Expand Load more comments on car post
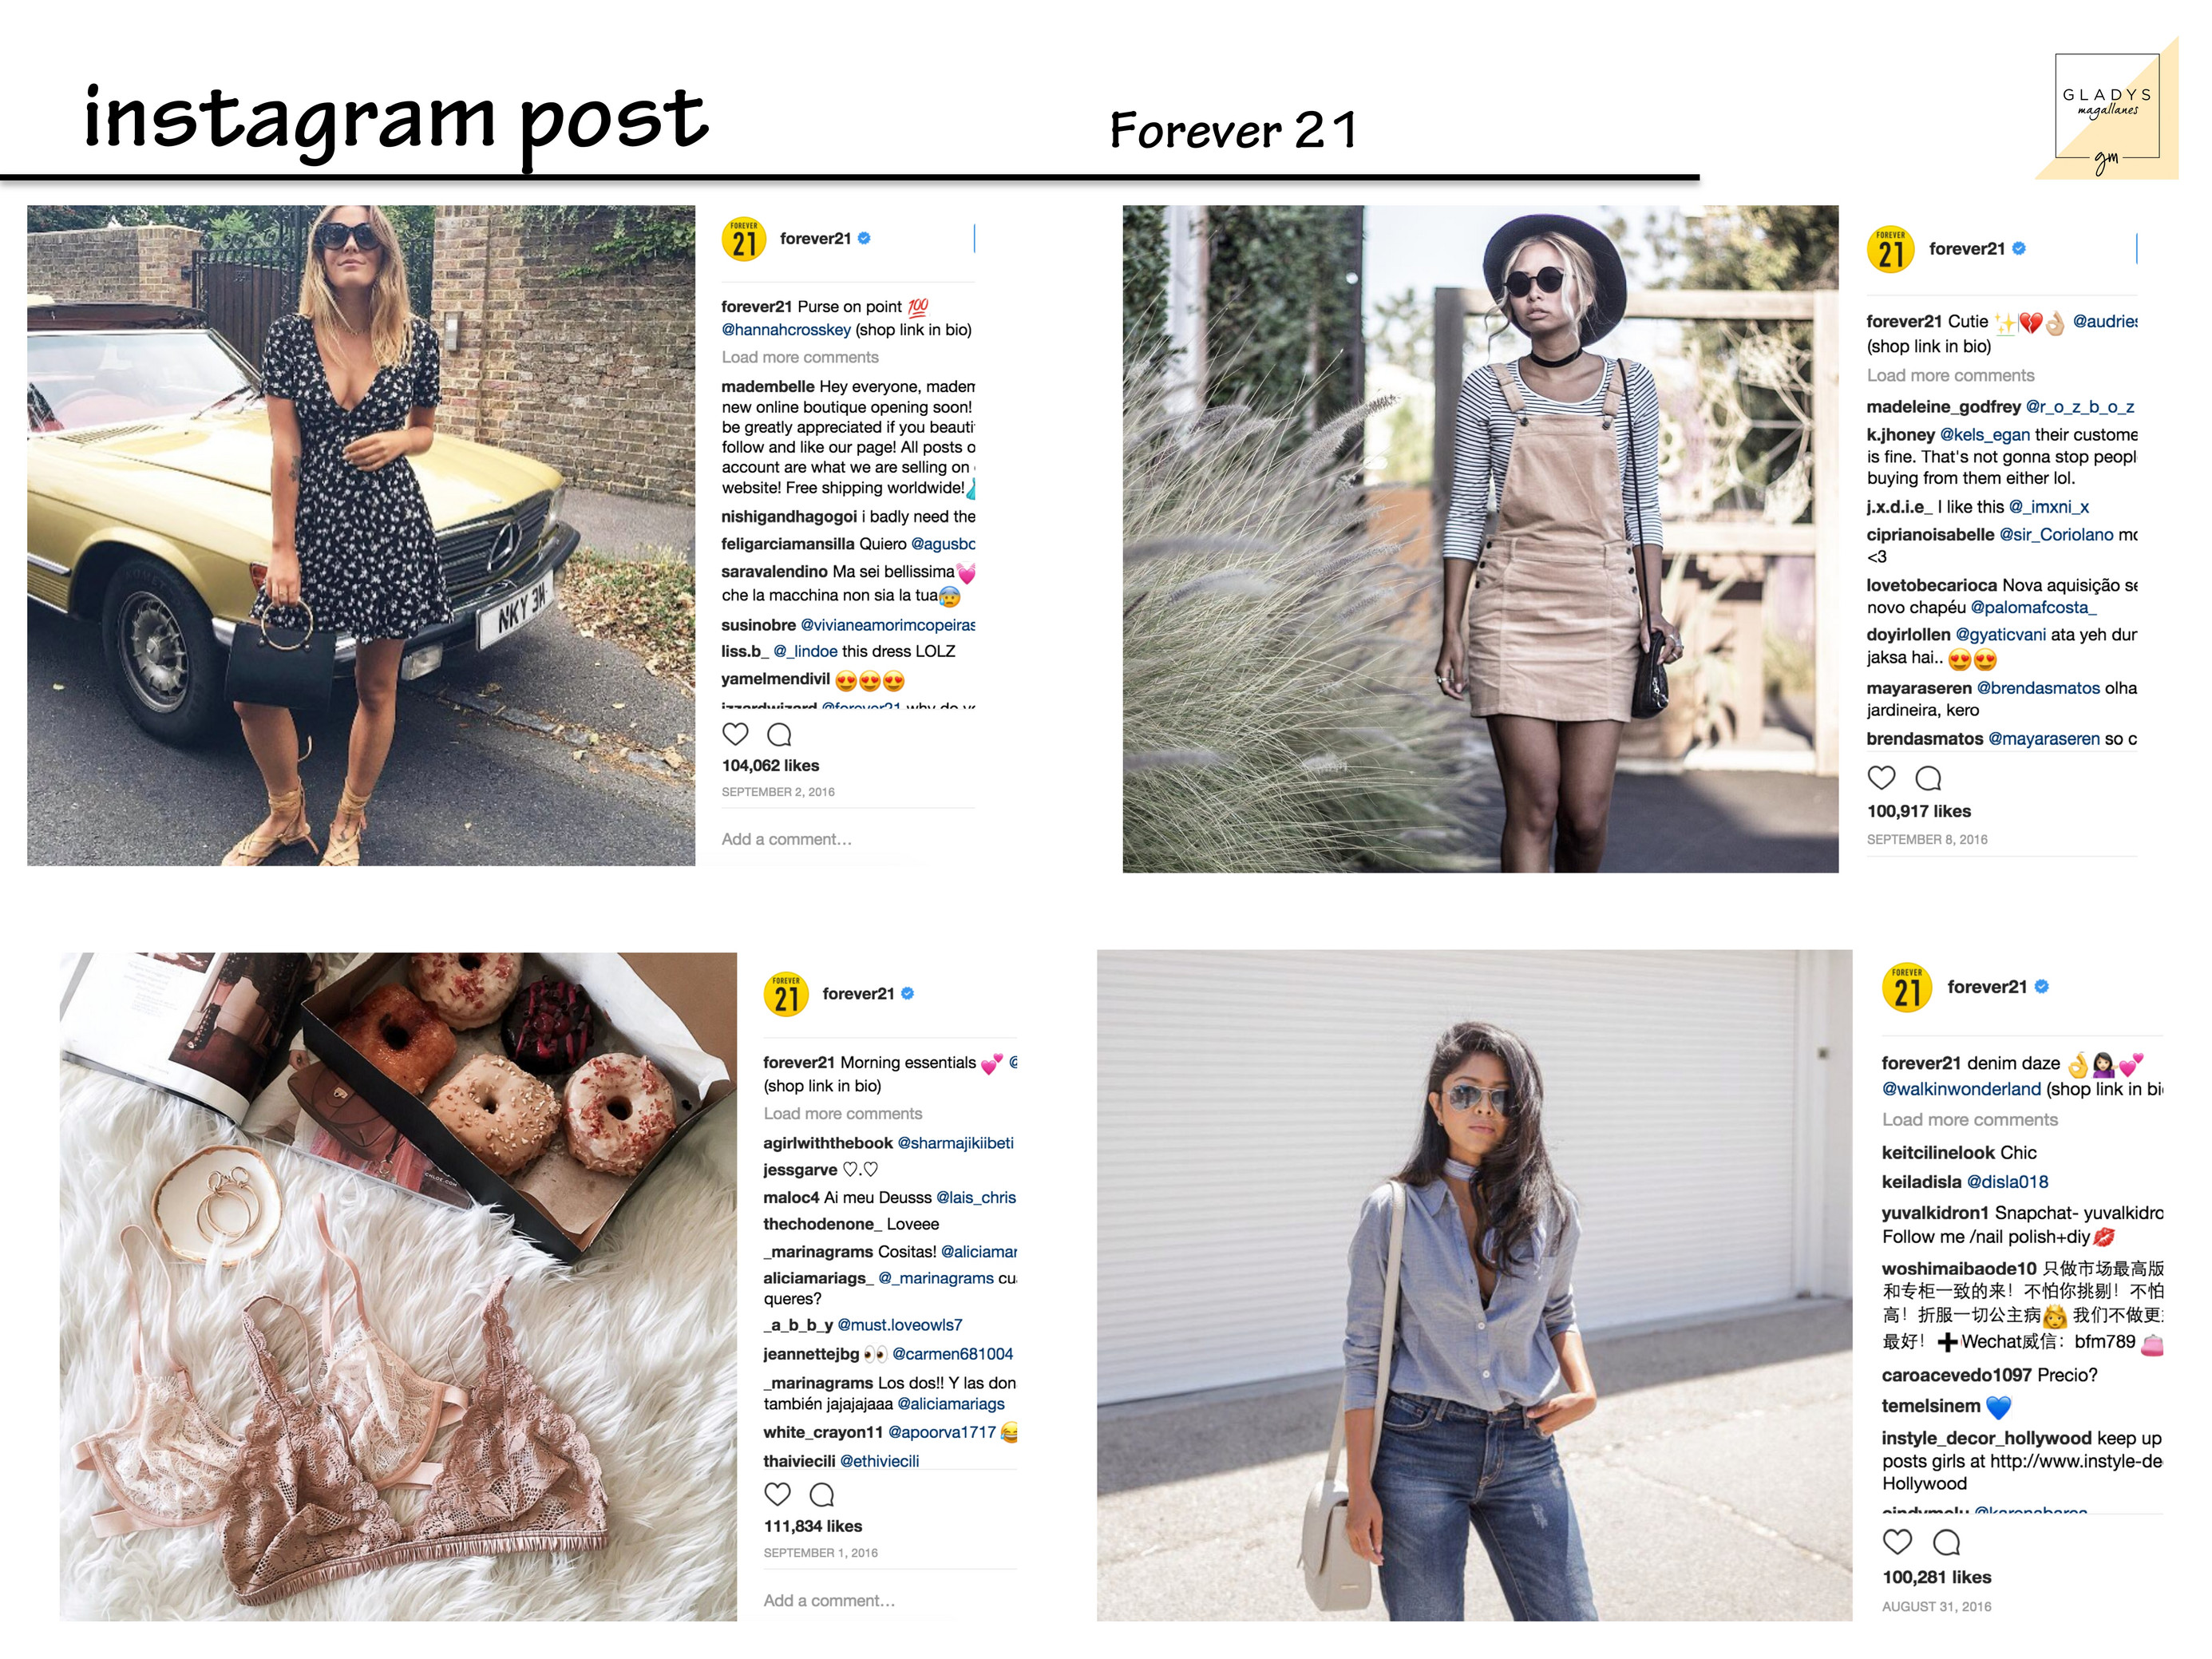Image resolution: width=2212 pixels, height=1659 pixels. pyautogui.click(x=800, y=357)
